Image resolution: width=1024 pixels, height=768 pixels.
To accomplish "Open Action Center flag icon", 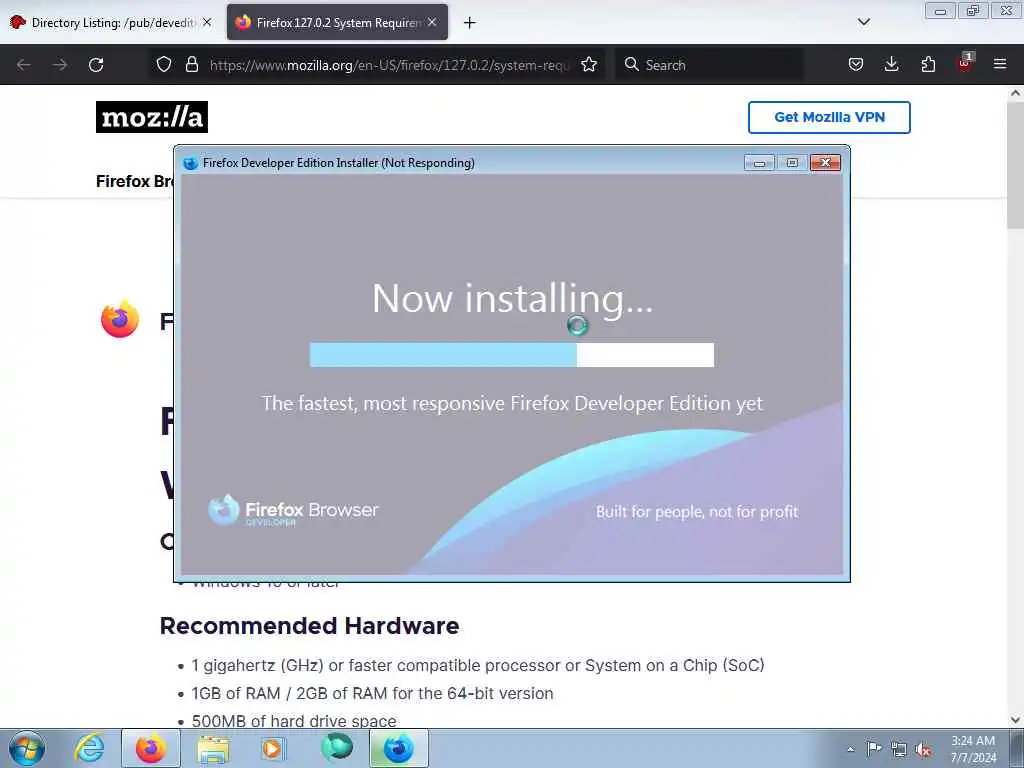I will [874, 748].
